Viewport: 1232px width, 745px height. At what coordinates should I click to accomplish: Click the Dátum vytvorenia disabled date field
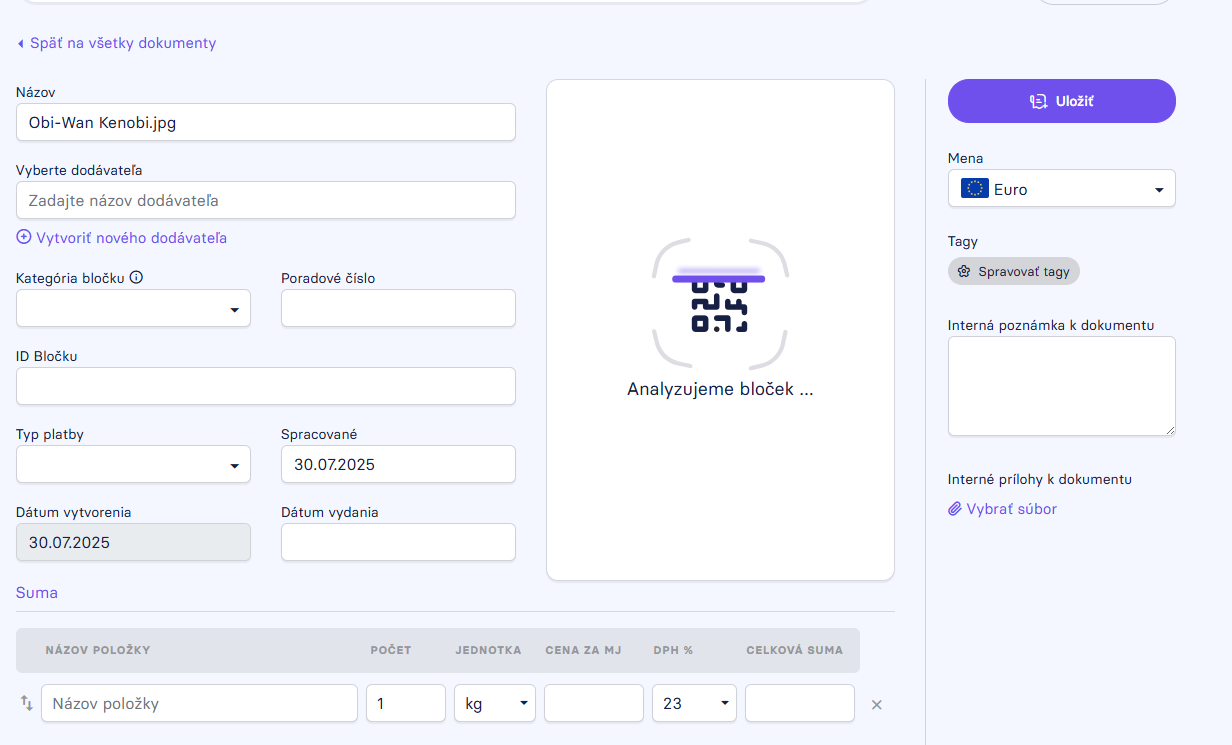pyautogui.click(x=133, y=542)
